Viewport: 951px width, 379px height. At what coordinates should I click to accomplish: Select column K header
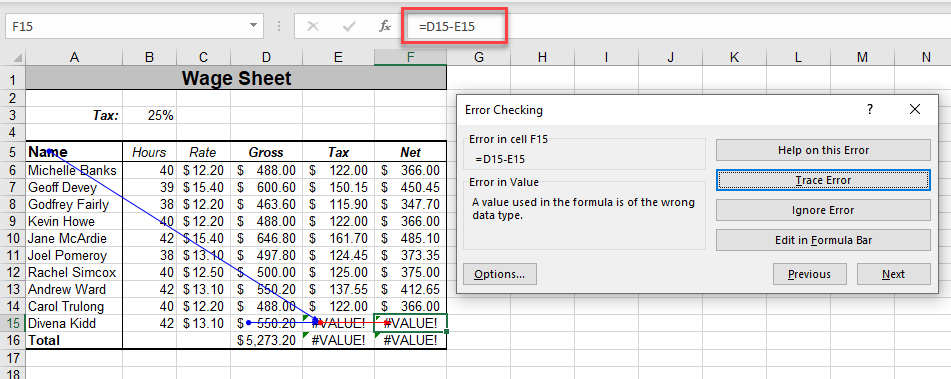pyautogui.click(x=734, y=58)
